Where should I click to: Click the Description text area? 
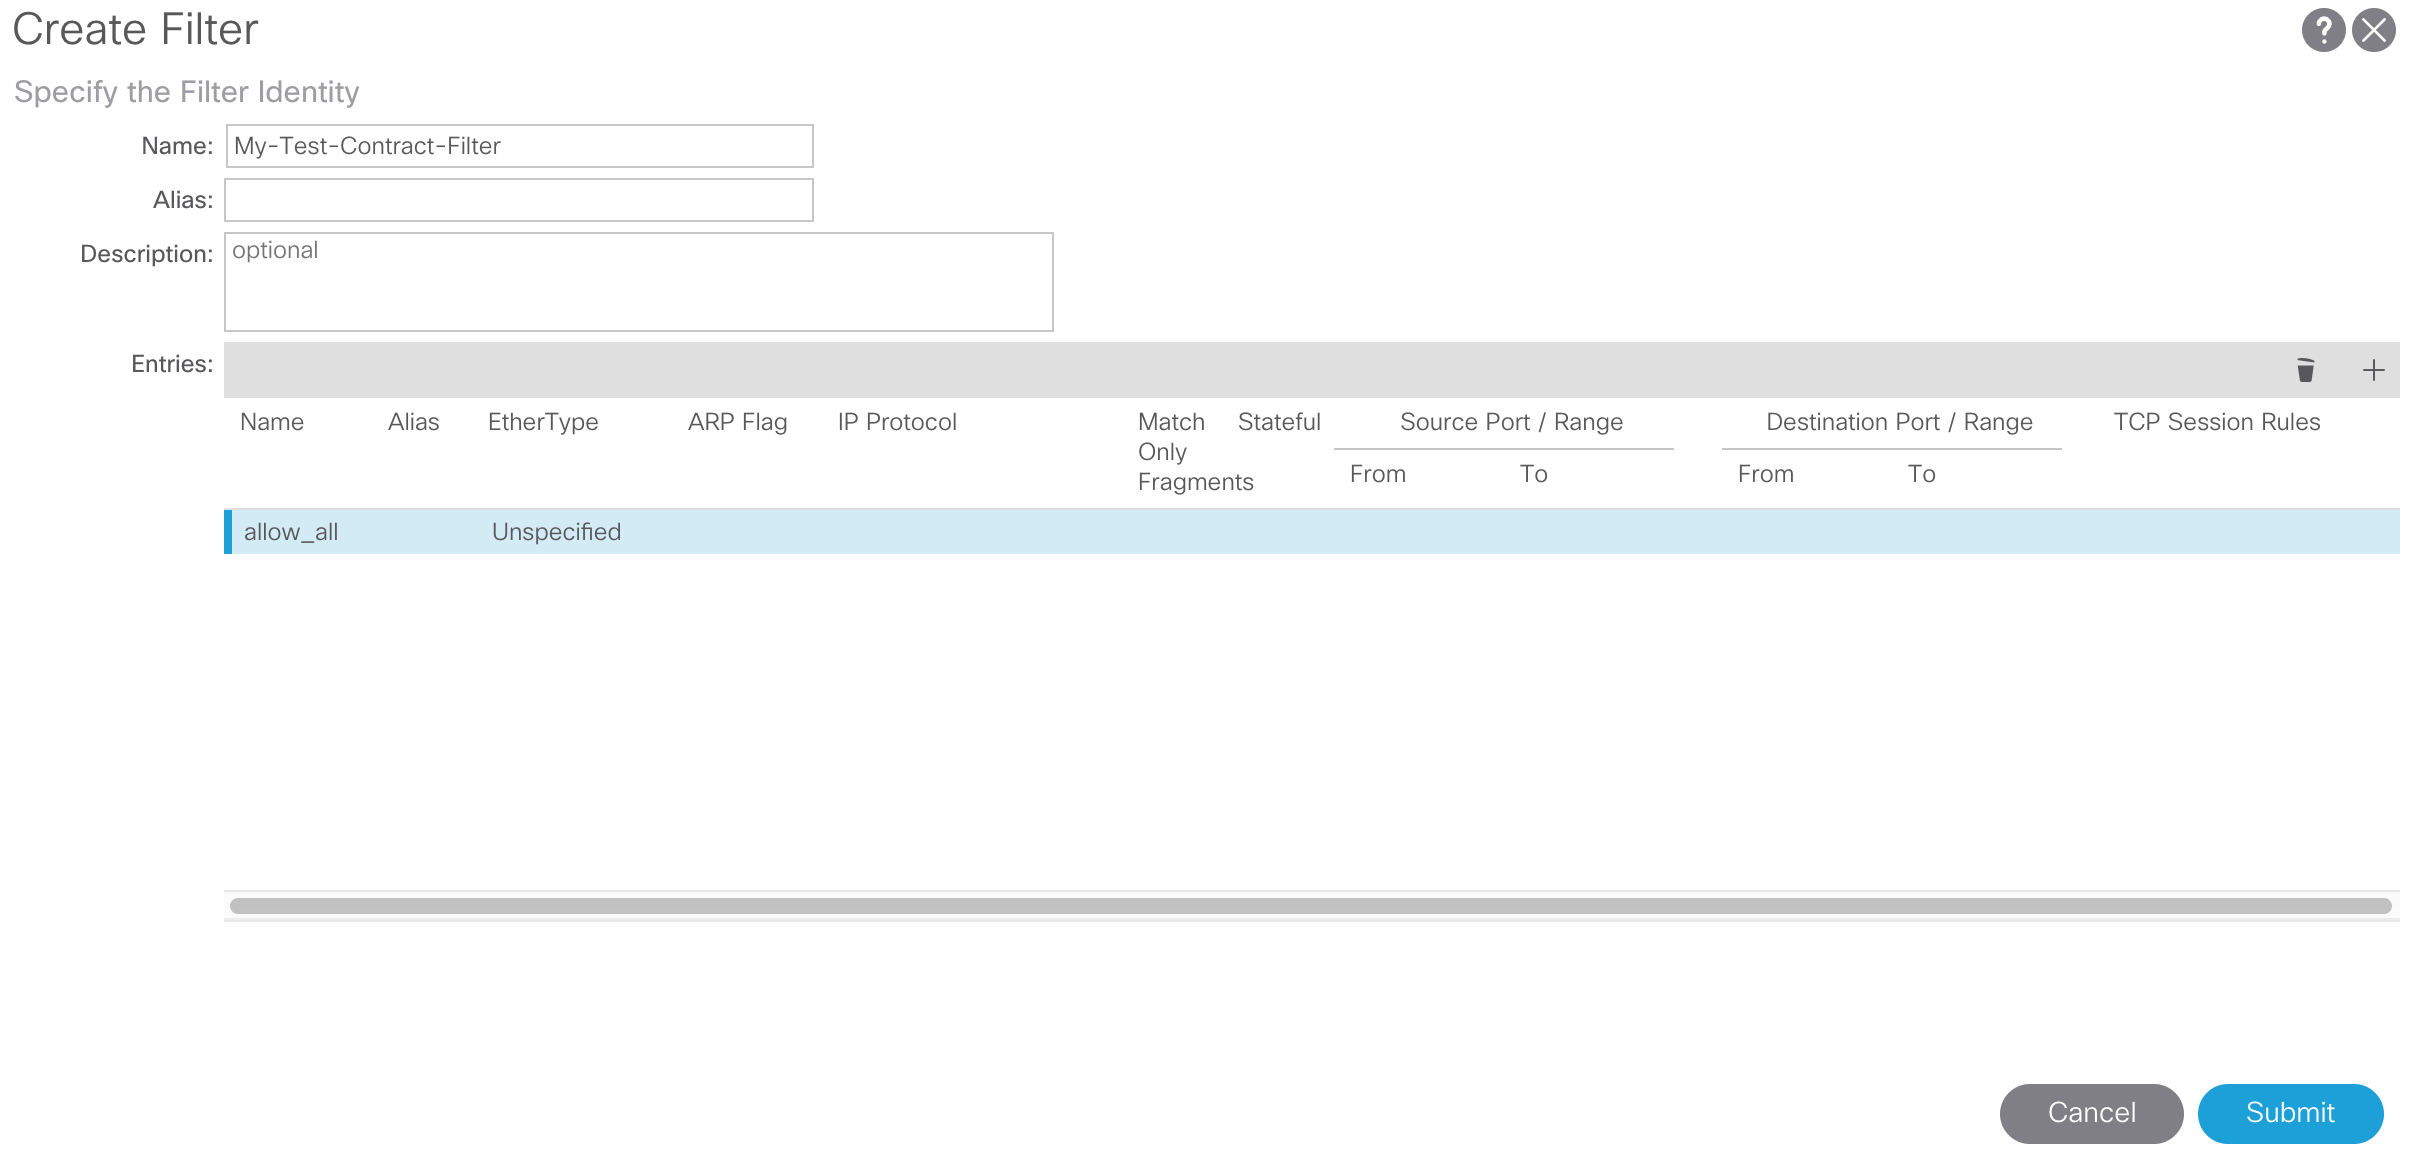[638, 282]
